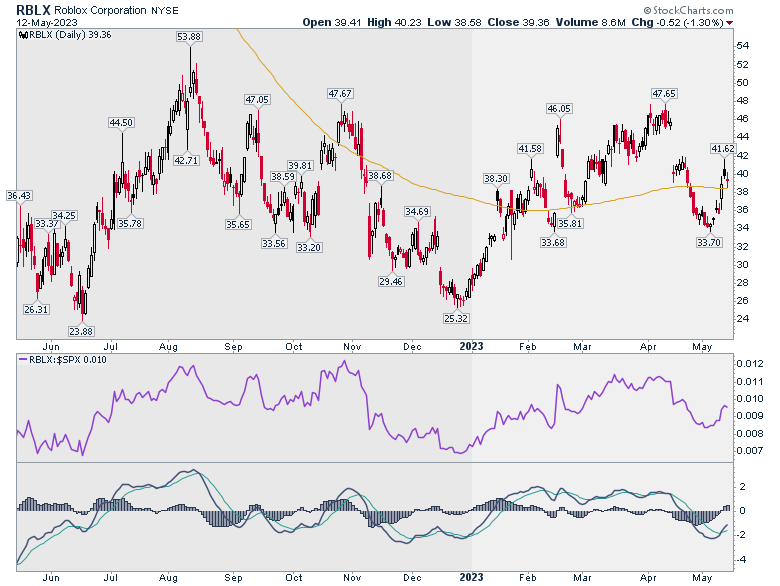Click the 33.37 price label
Image resolution: width=780 pixels, height=586 pixels.
(x=47, y=224)
